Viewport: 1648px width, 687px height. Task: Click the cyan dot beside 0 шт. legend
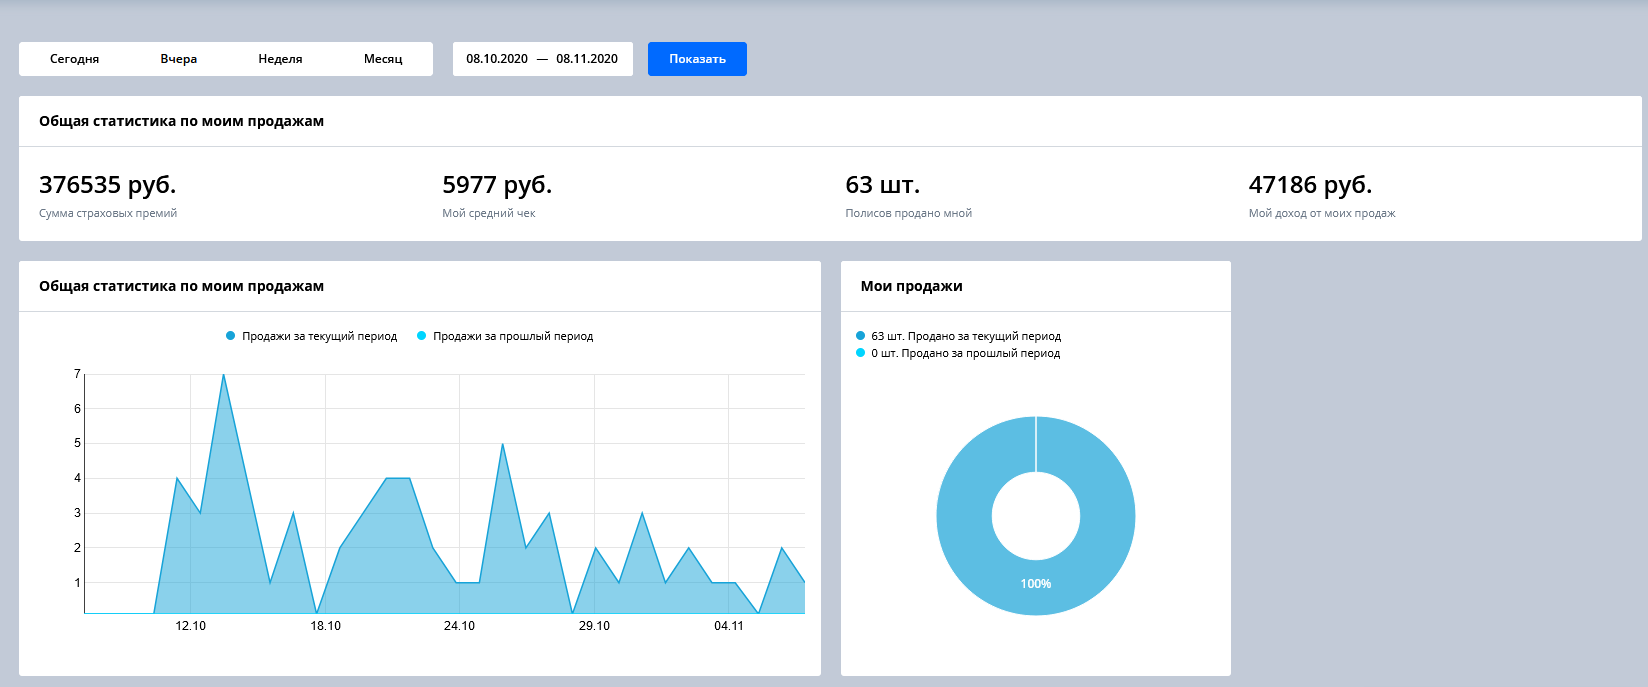coord(860,353)
